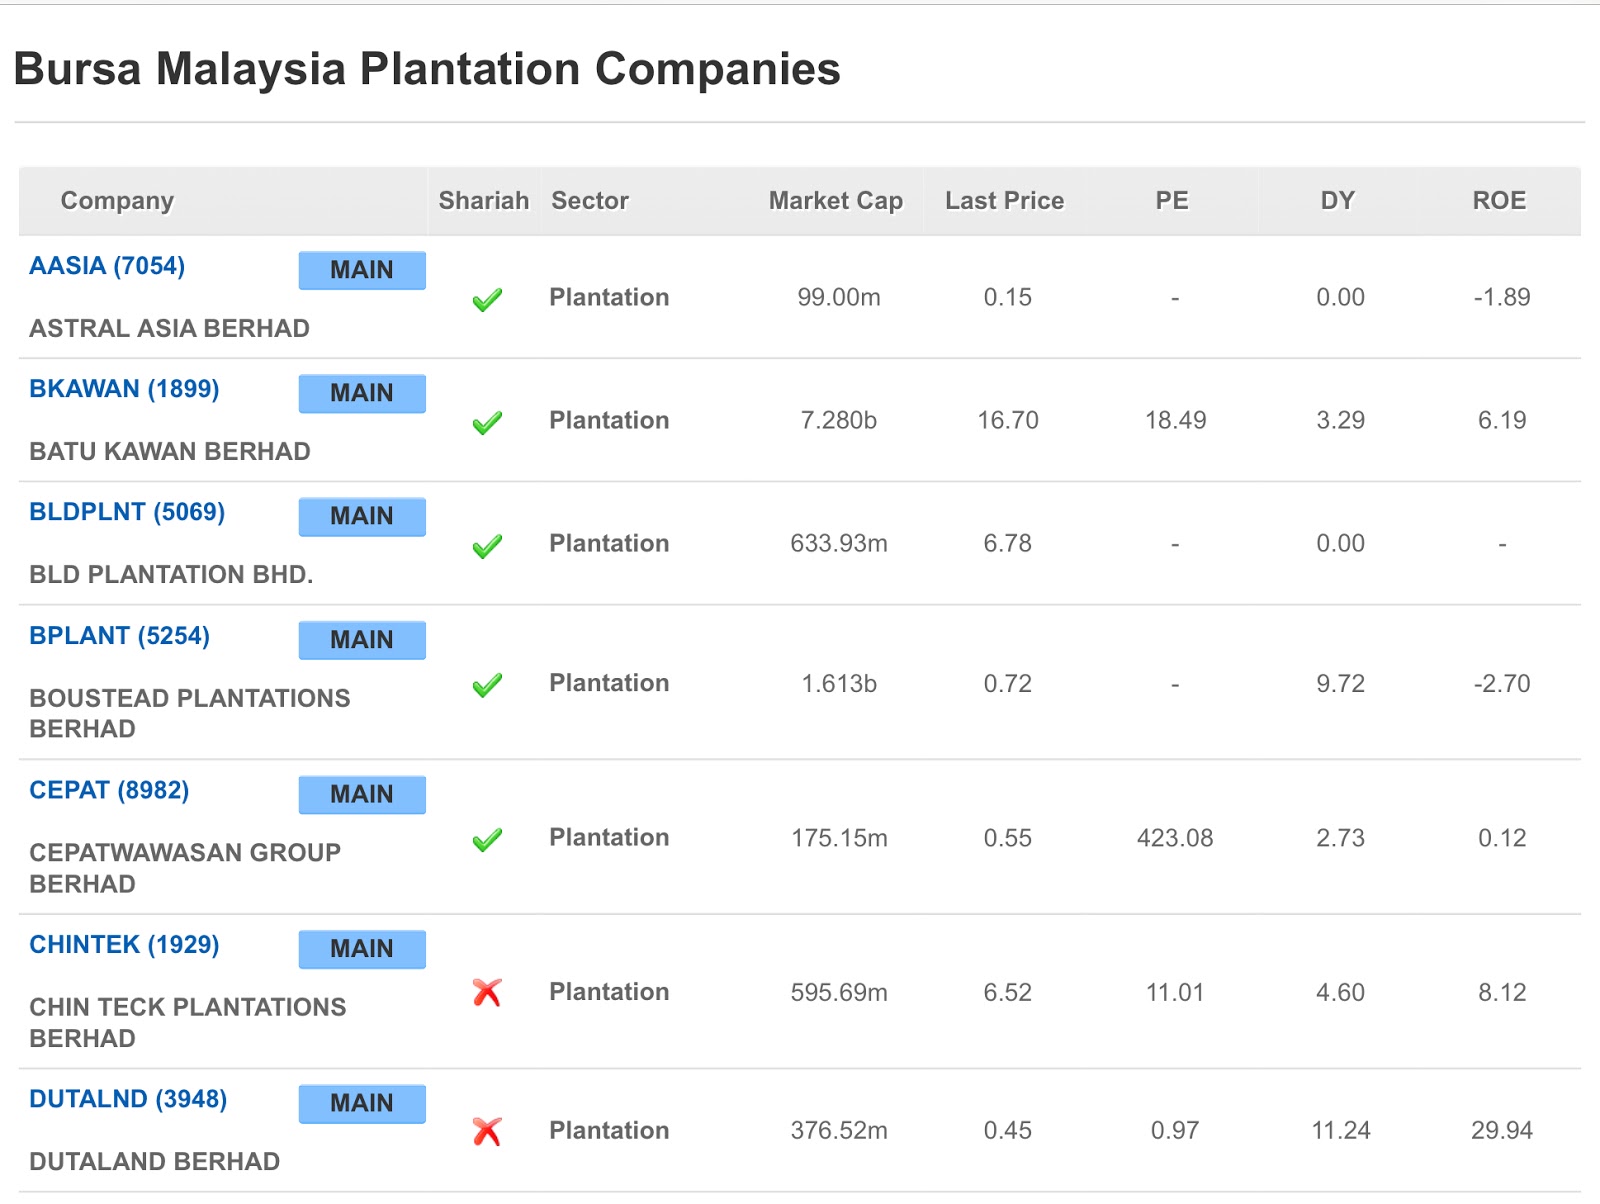Click the BPLANT (5254) hyperlink
The image size is (1600, 1204).
(118, 635)
